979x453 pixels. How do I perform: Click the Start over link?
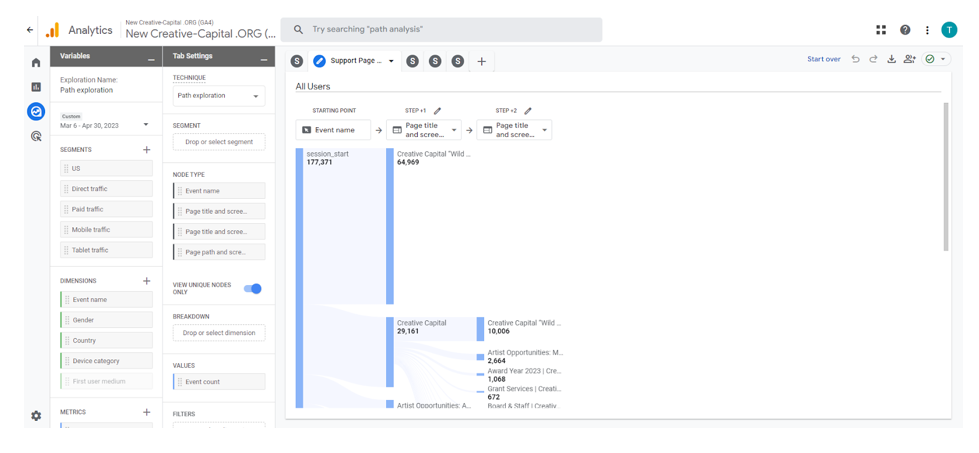pyautogui.click(x=824, y=59)
